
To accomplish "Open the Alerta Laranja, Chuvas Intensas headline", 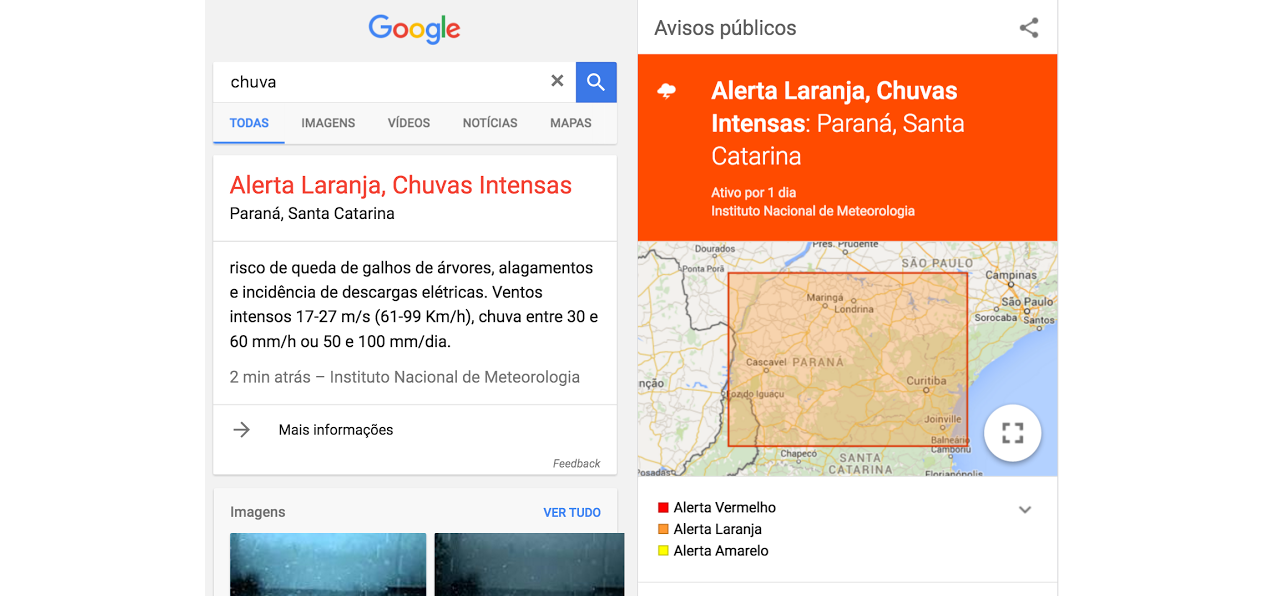I will click(x=400, y=185).
